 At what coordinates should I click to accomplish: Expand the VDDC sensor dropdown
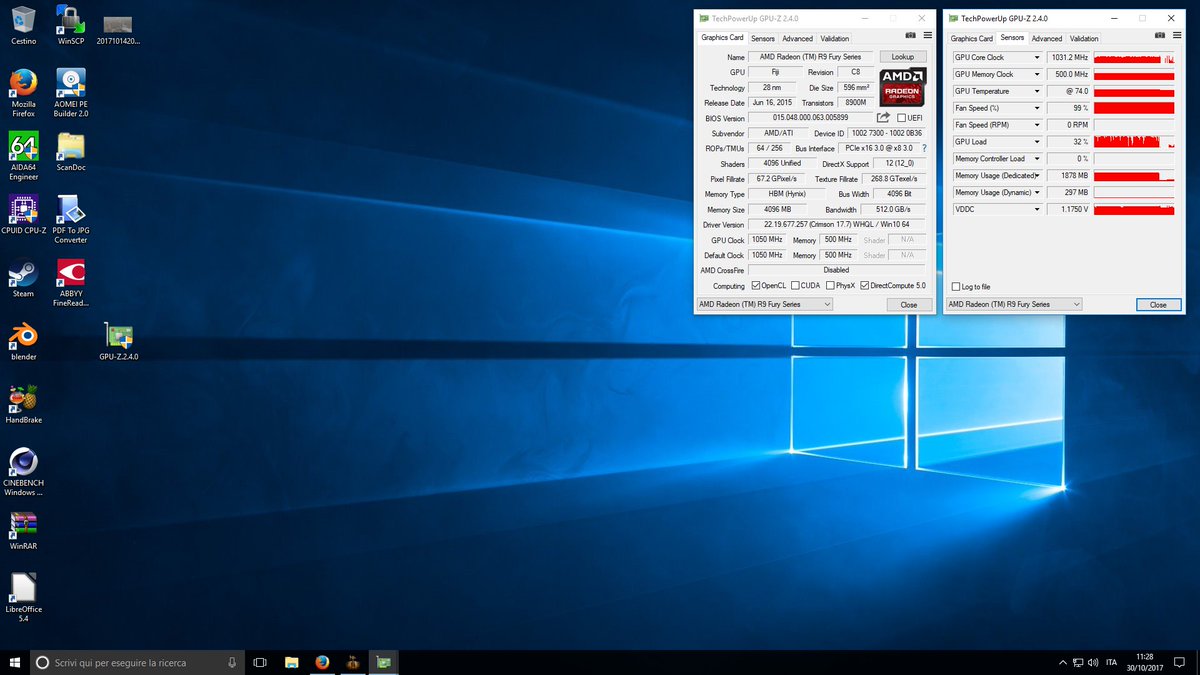click(1037, 210)
